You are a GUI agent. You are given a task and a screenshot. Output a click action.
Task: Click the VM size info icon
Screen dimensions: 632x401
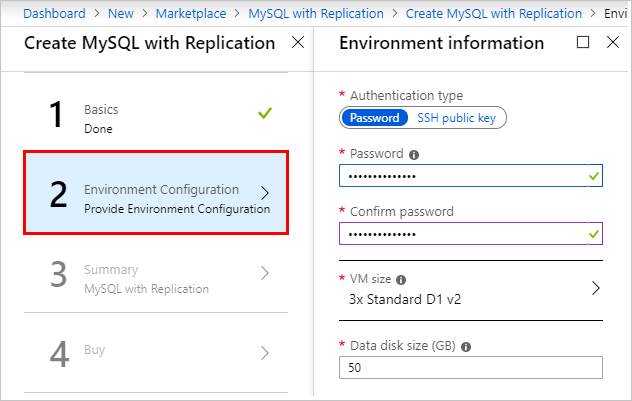[x=401, y=279]
